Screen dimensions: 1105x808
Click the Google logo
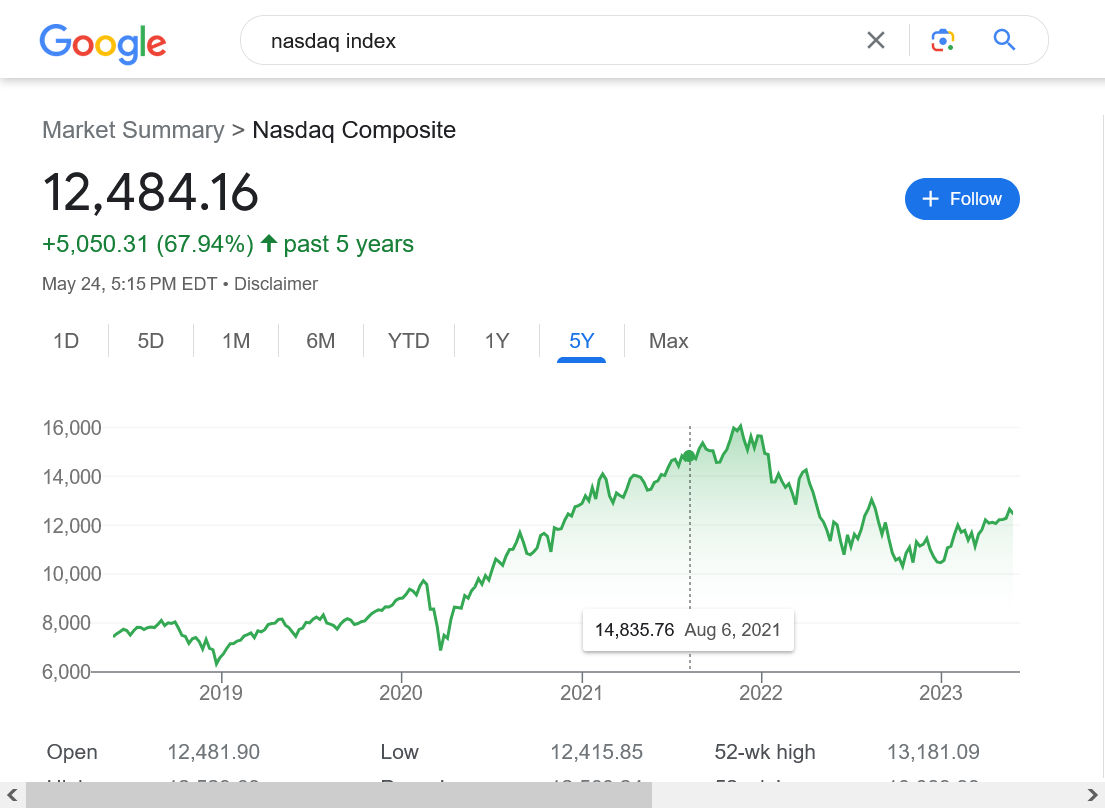coord(103,42)
